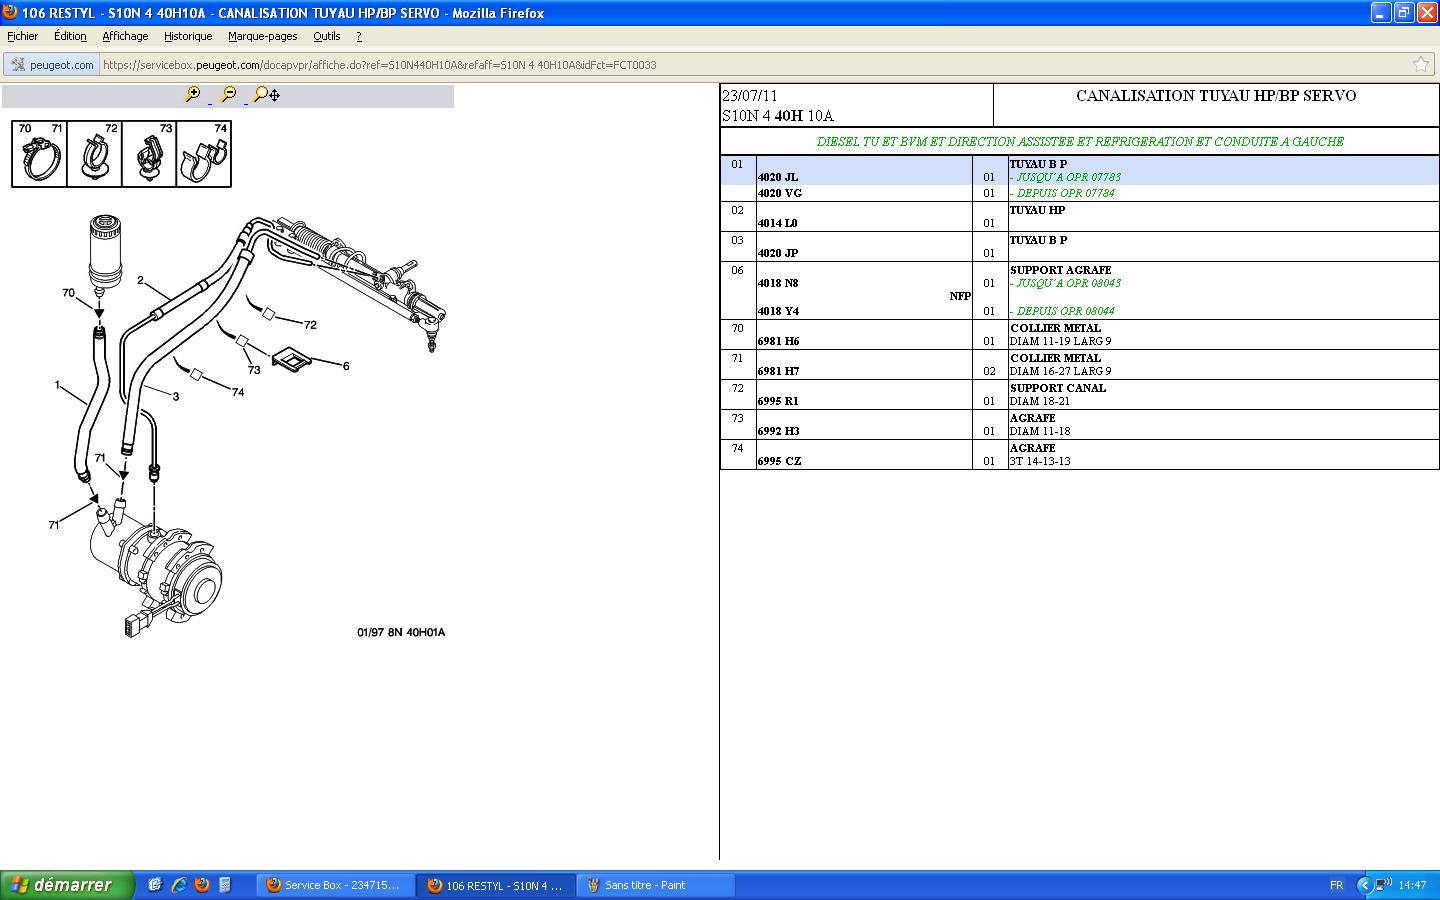The height and width of the screenshot is (900, 1440).
Task: Switch to Service Box taskbar window
Action: click(x=334, y=885)
